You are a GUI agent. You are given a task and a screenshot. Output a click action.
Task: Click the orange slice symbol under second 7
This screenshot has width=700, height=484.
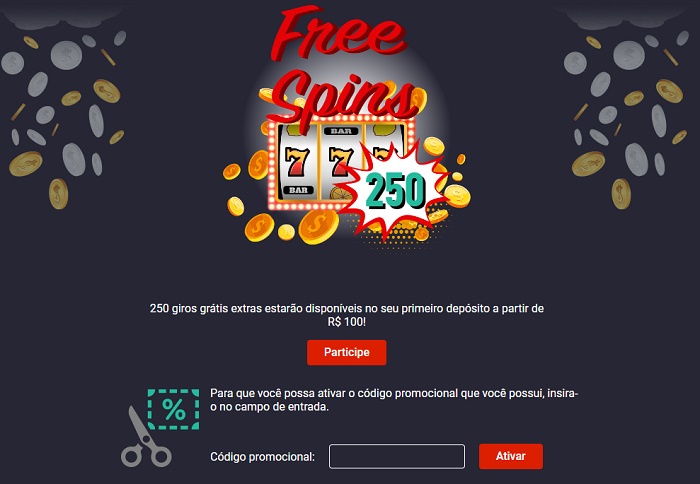[340, 193]
